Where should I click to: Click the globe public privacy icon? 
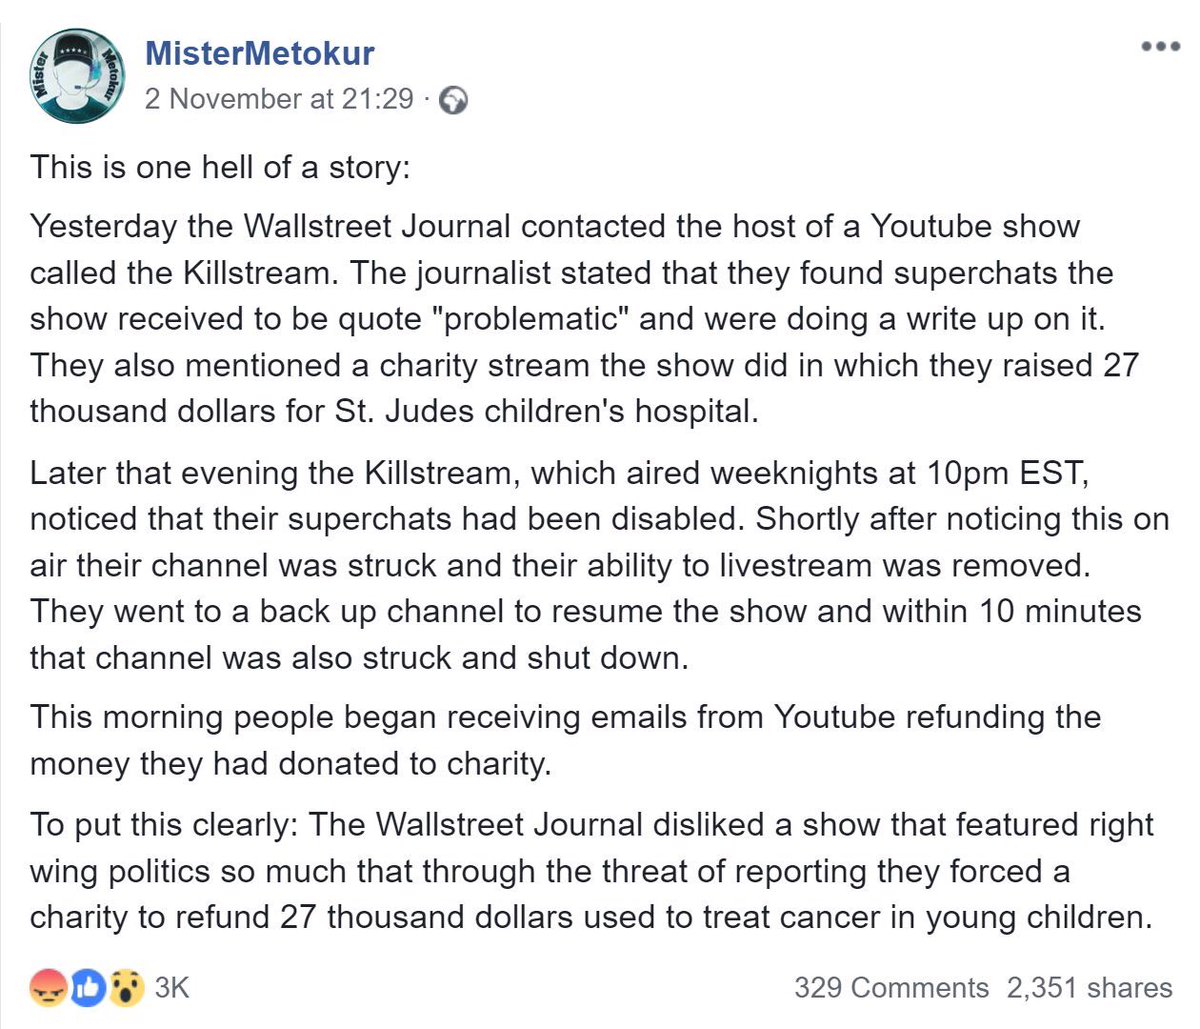(x=453, y=100)
